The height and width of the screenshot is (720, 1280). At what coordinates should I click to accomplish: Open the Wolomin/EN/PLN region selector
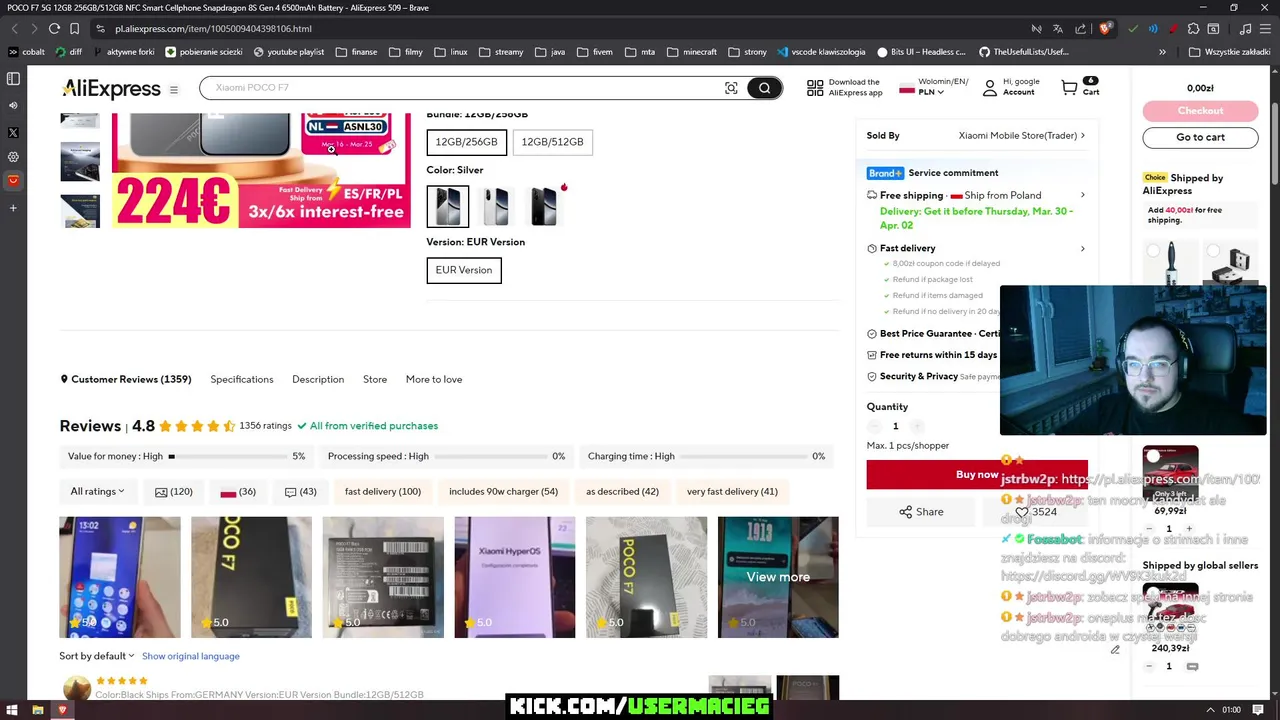click(934, 87)
